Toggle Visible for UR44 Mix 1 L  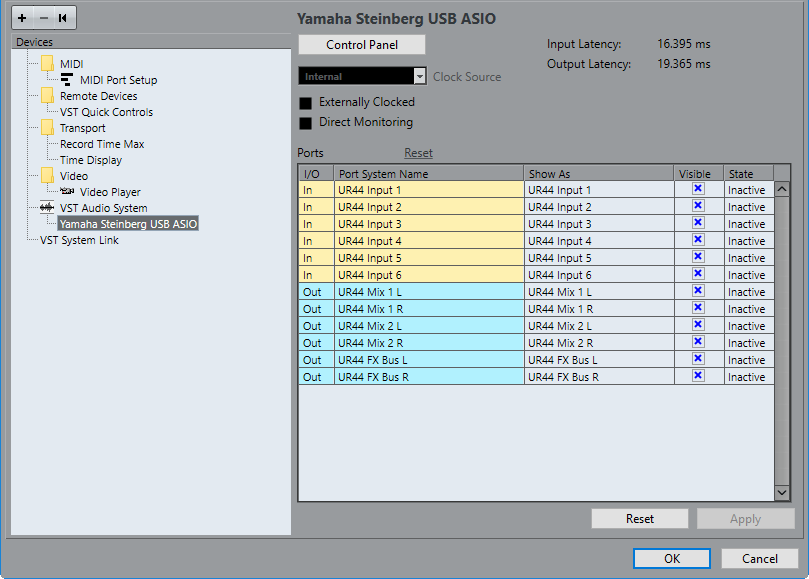(x=698, y=291)
